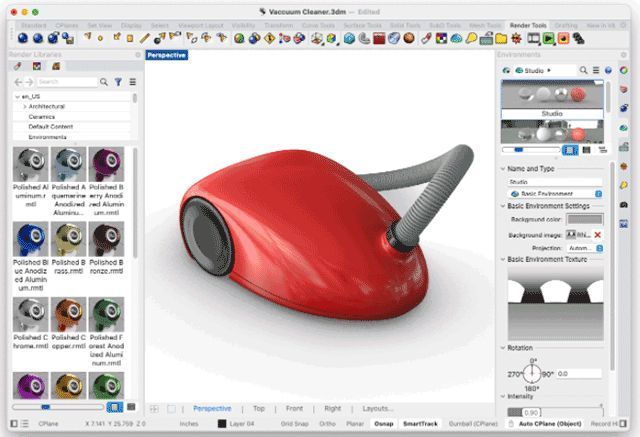Switch to the Top viewport tab
Screen dimensions: 640x437
point(259,409)
